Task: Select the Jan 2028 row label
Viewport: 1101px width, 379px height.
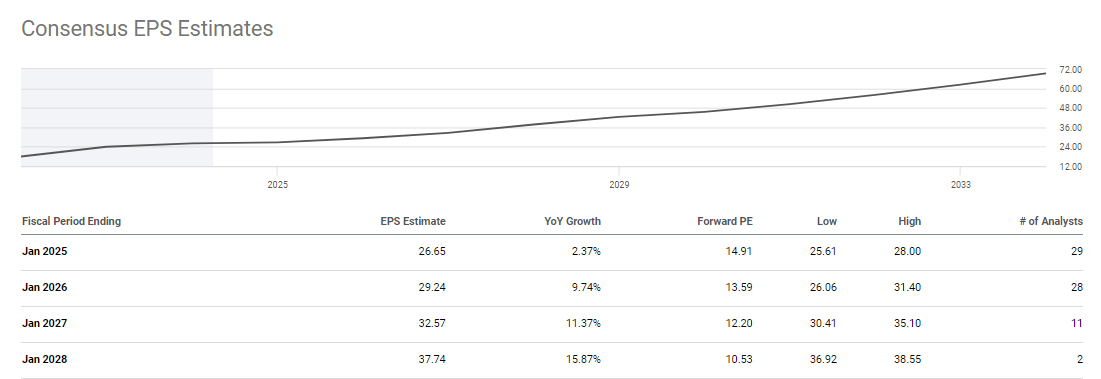Action: click(x=45, y=359)
